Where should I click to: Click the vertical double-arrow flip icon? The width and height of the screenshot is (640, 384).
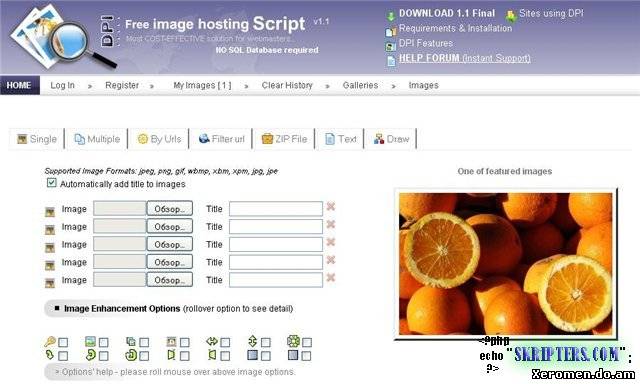click(253, 341)
